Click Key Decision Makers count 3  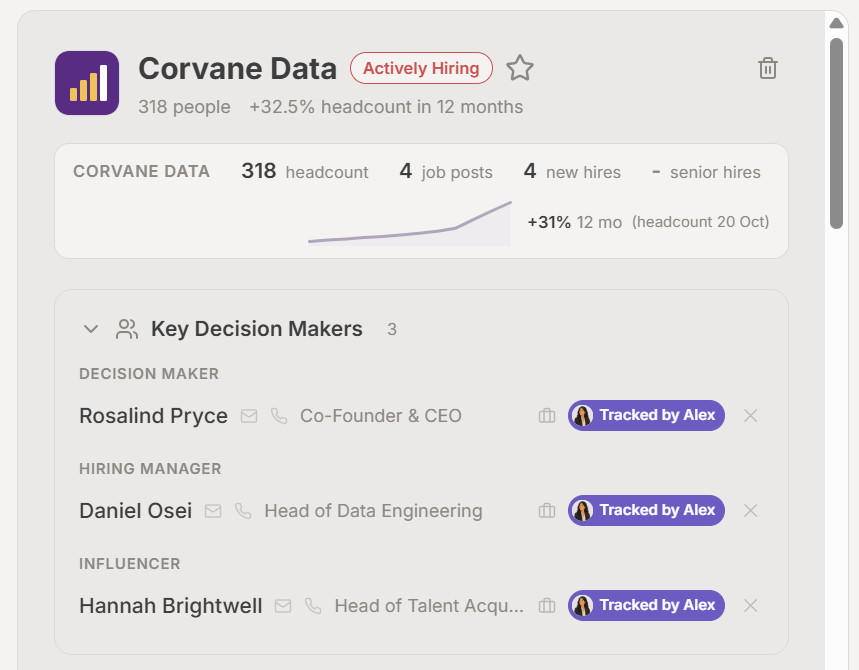tap(392, 329)
